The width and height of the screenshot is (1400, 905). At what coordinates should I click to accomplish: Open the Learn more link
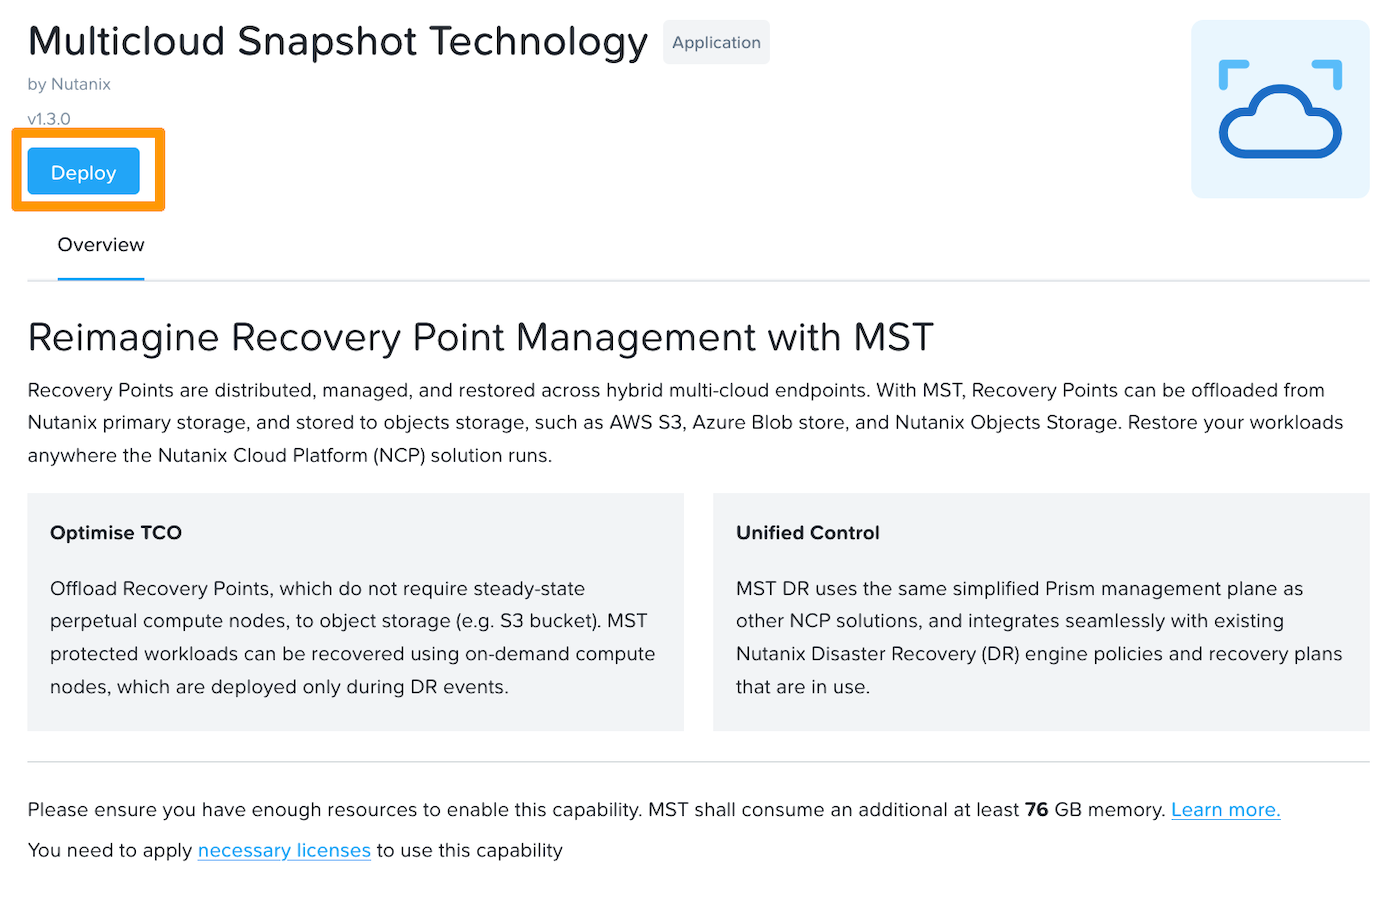click(1224, 809)
